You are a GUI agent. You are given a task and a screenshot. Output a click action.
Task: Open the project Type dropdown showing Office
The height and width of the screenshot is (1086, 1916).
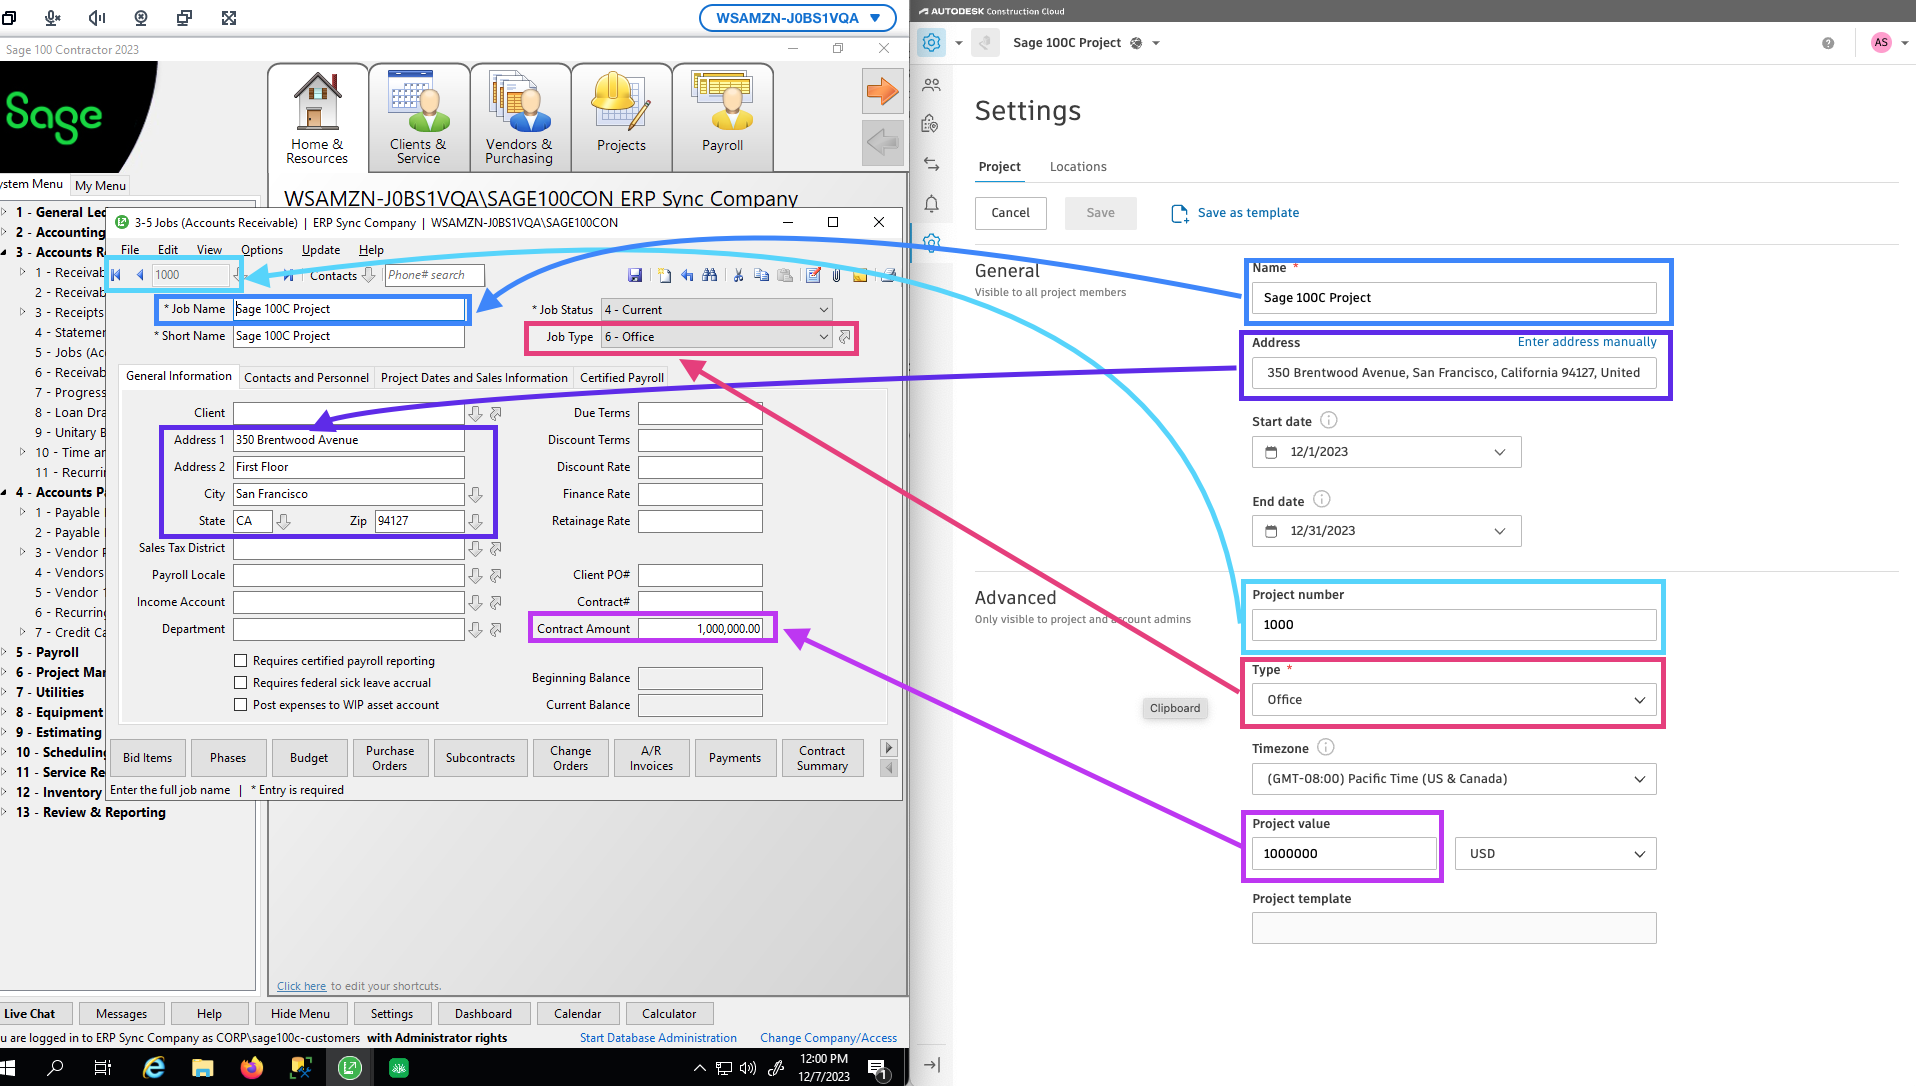[x=1454, y=700]
